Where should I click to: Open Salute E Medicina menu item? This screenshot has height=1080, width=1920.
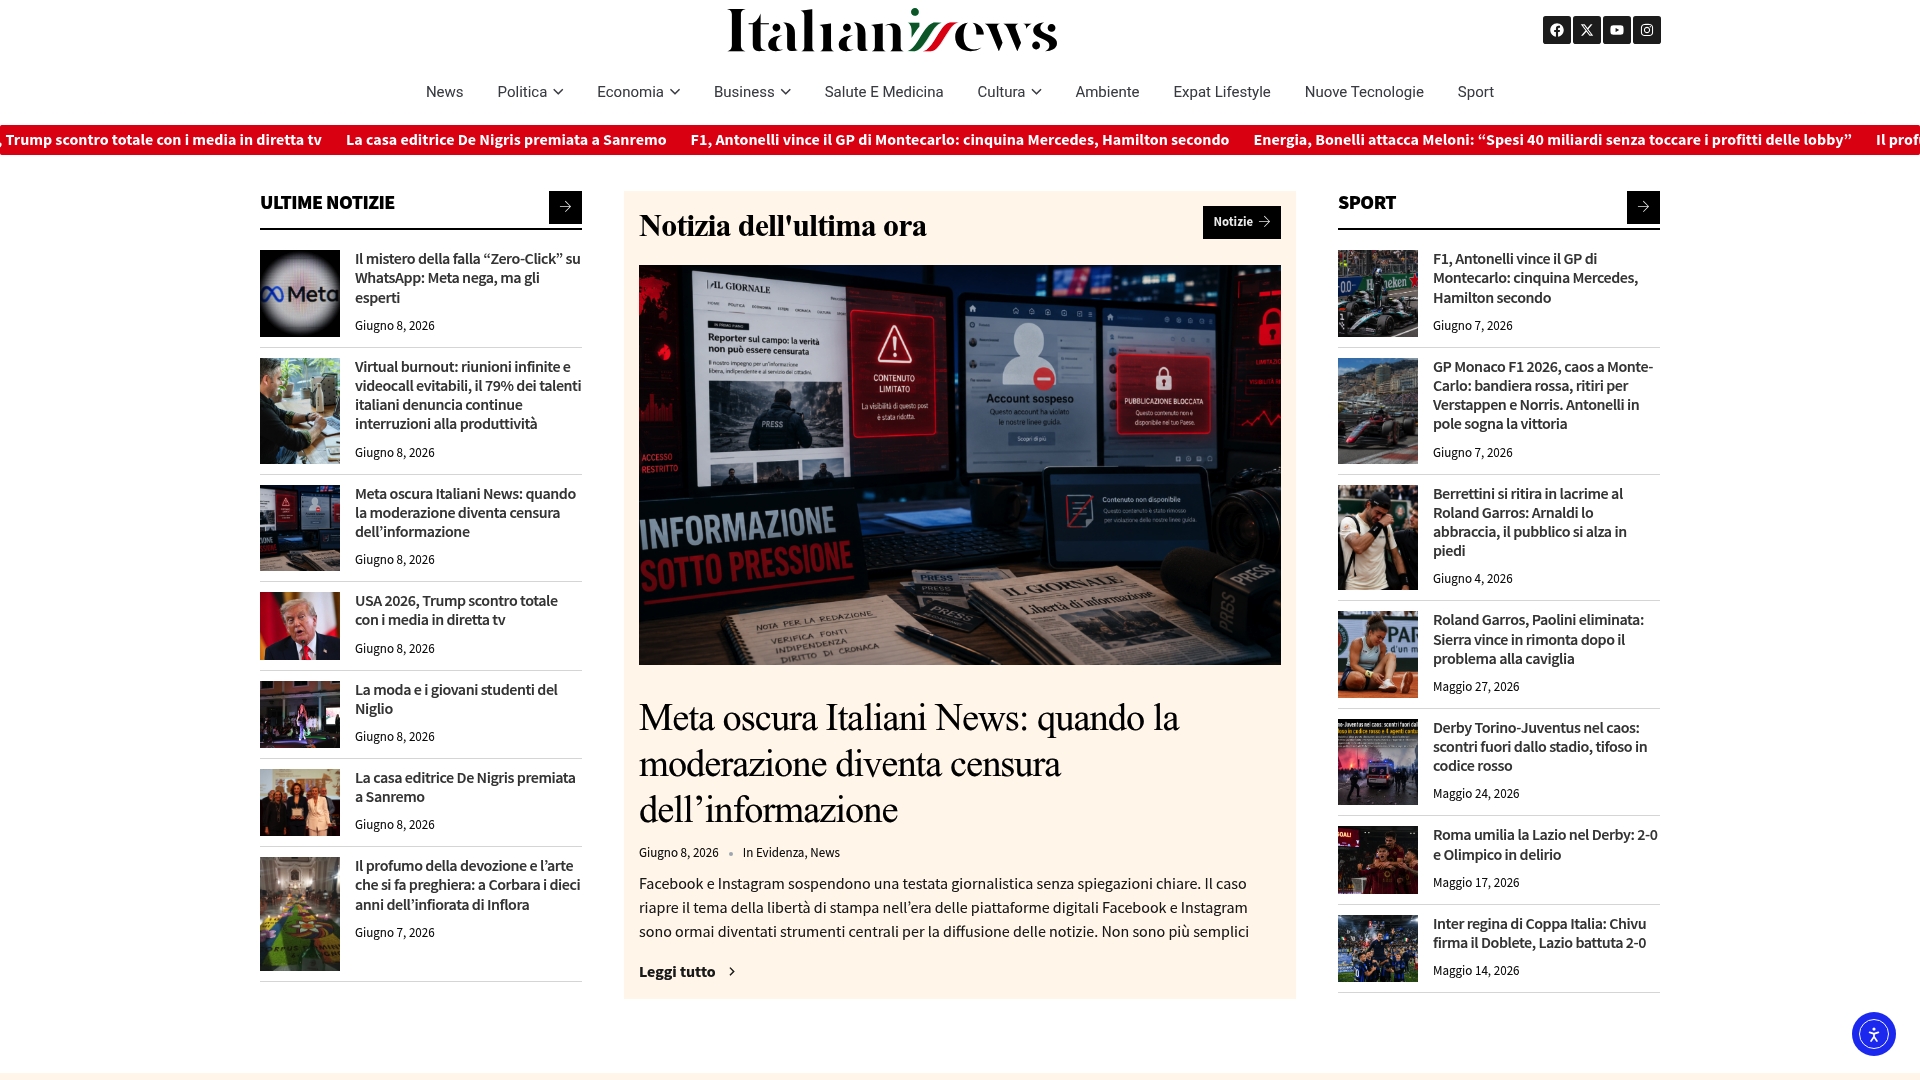point(884,92)
